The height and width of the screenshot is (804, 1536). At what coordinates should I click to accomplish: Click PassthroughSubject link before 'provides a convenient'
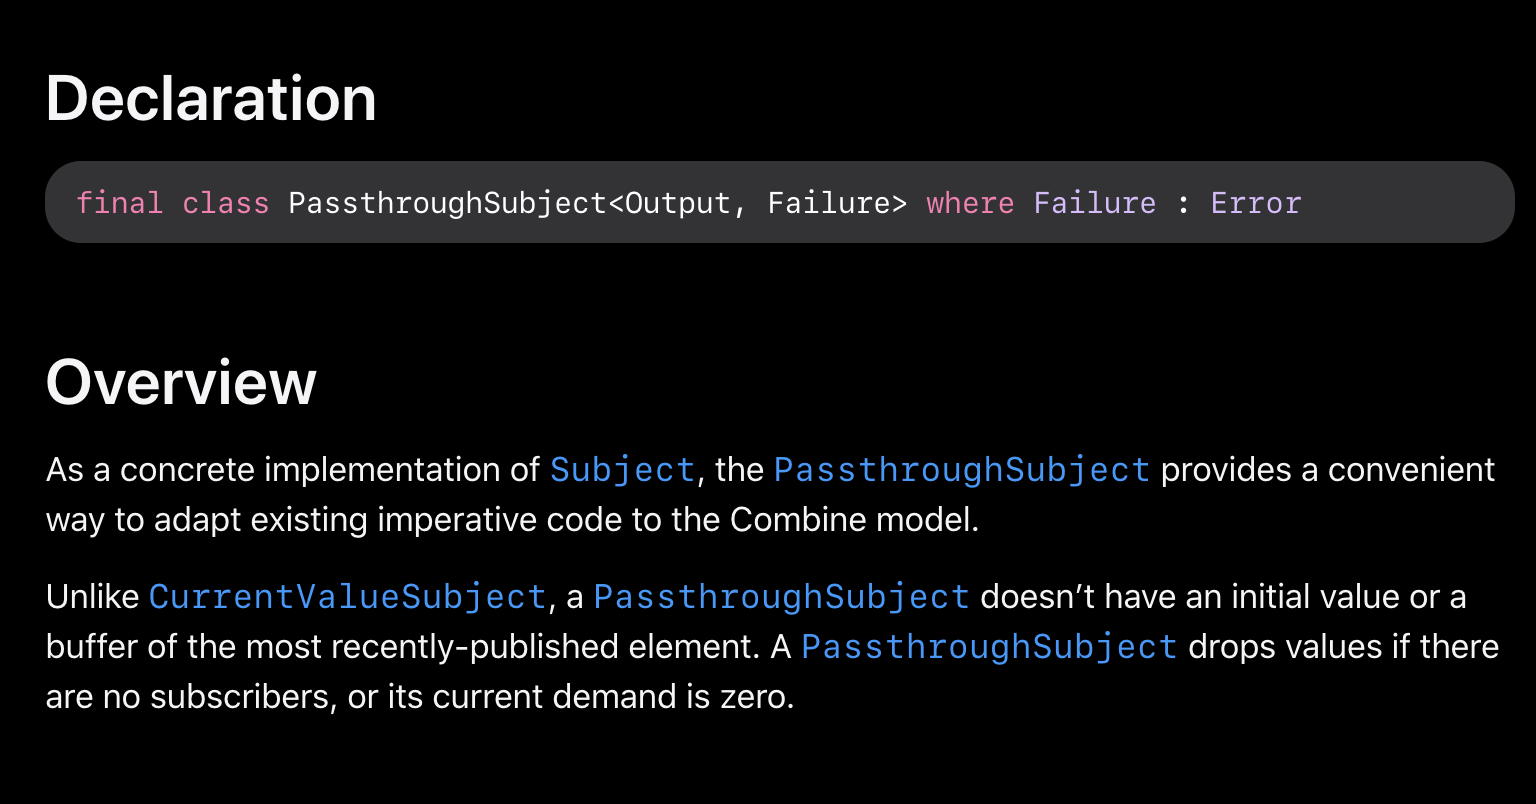click(961, 470)
